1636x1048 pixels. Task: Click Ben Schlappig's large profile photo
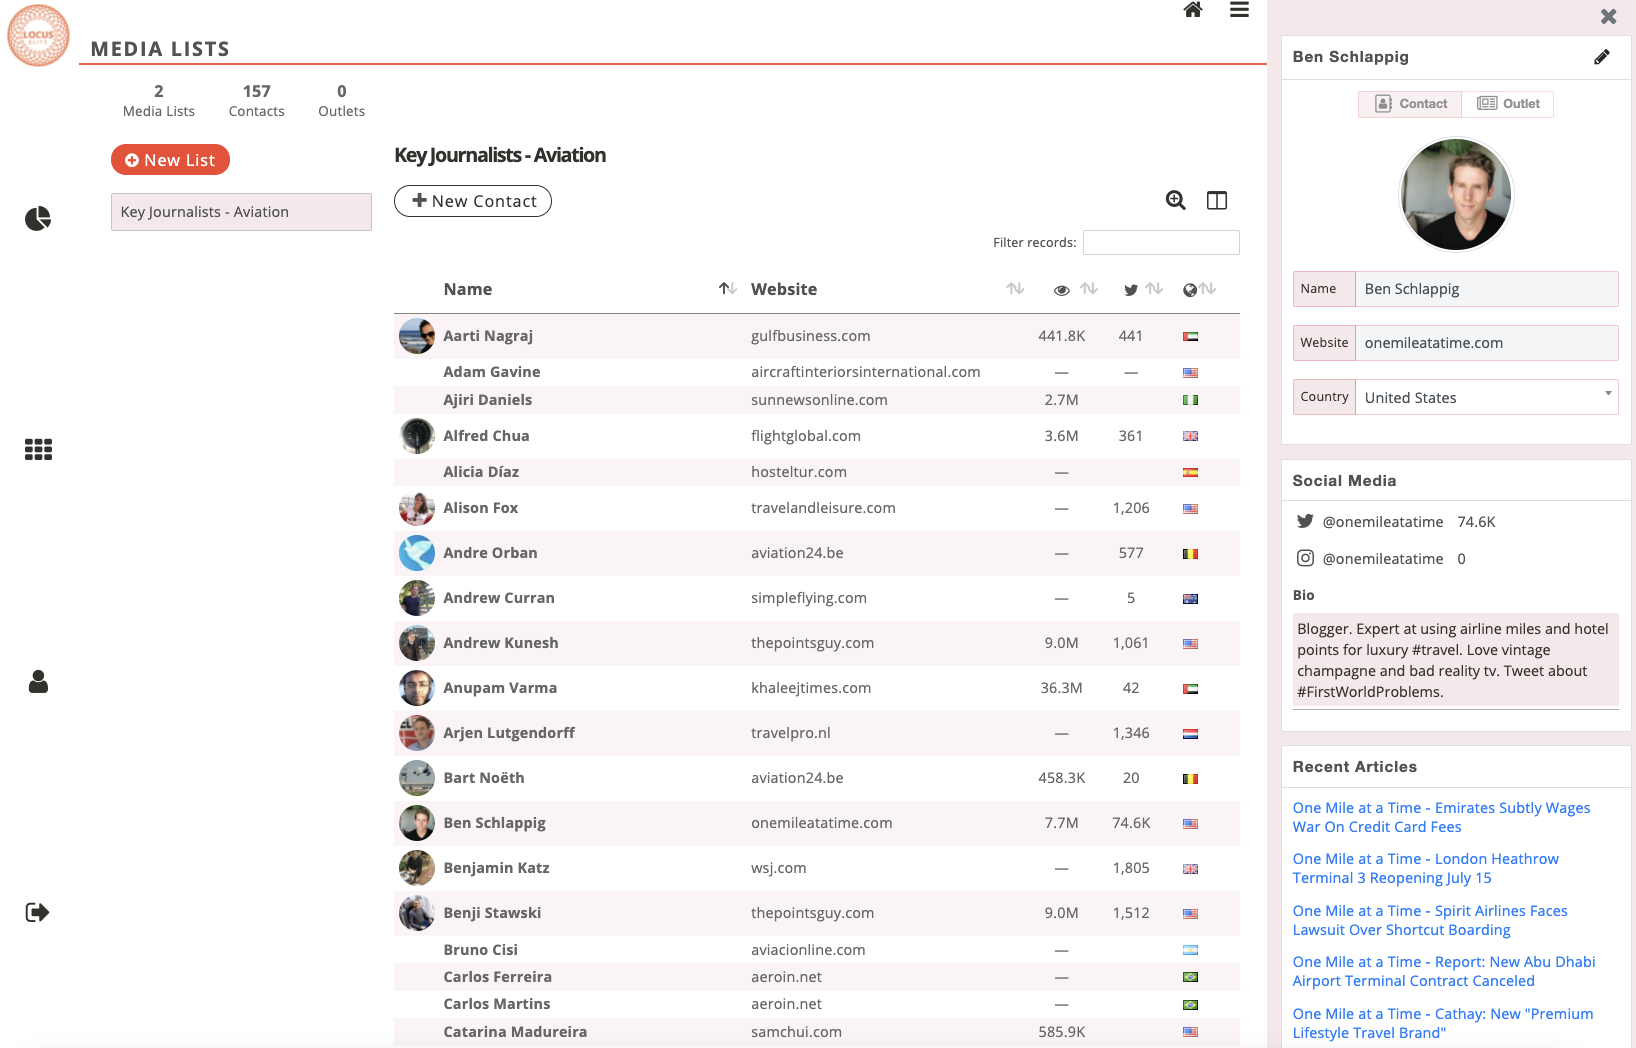[x=1455, y=194]
